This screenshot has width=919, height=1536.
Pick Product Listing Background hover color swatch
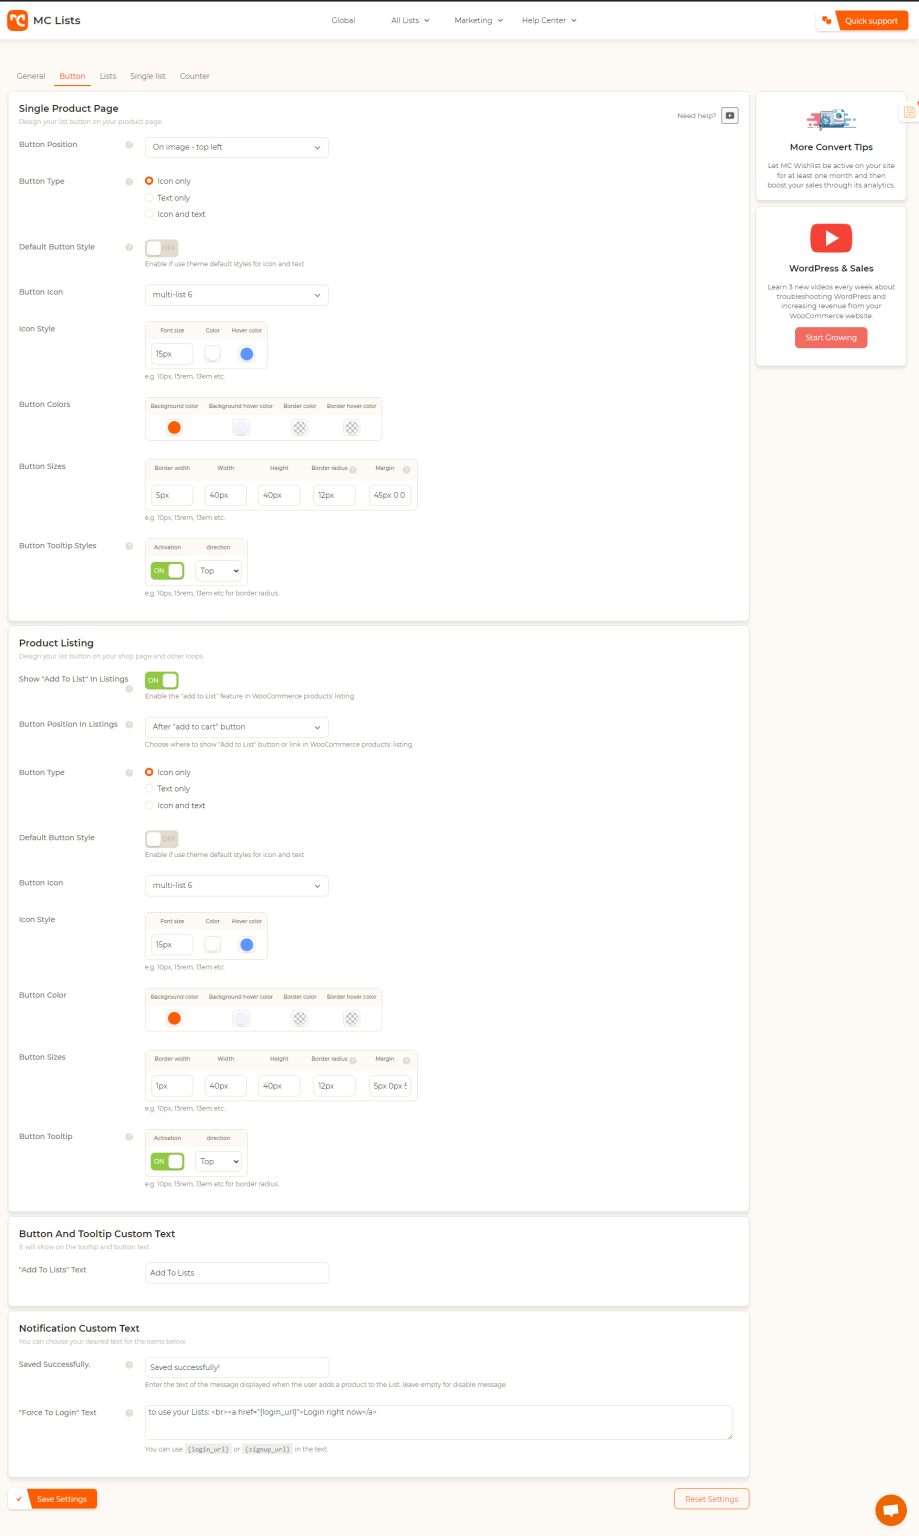[241, 1019]
